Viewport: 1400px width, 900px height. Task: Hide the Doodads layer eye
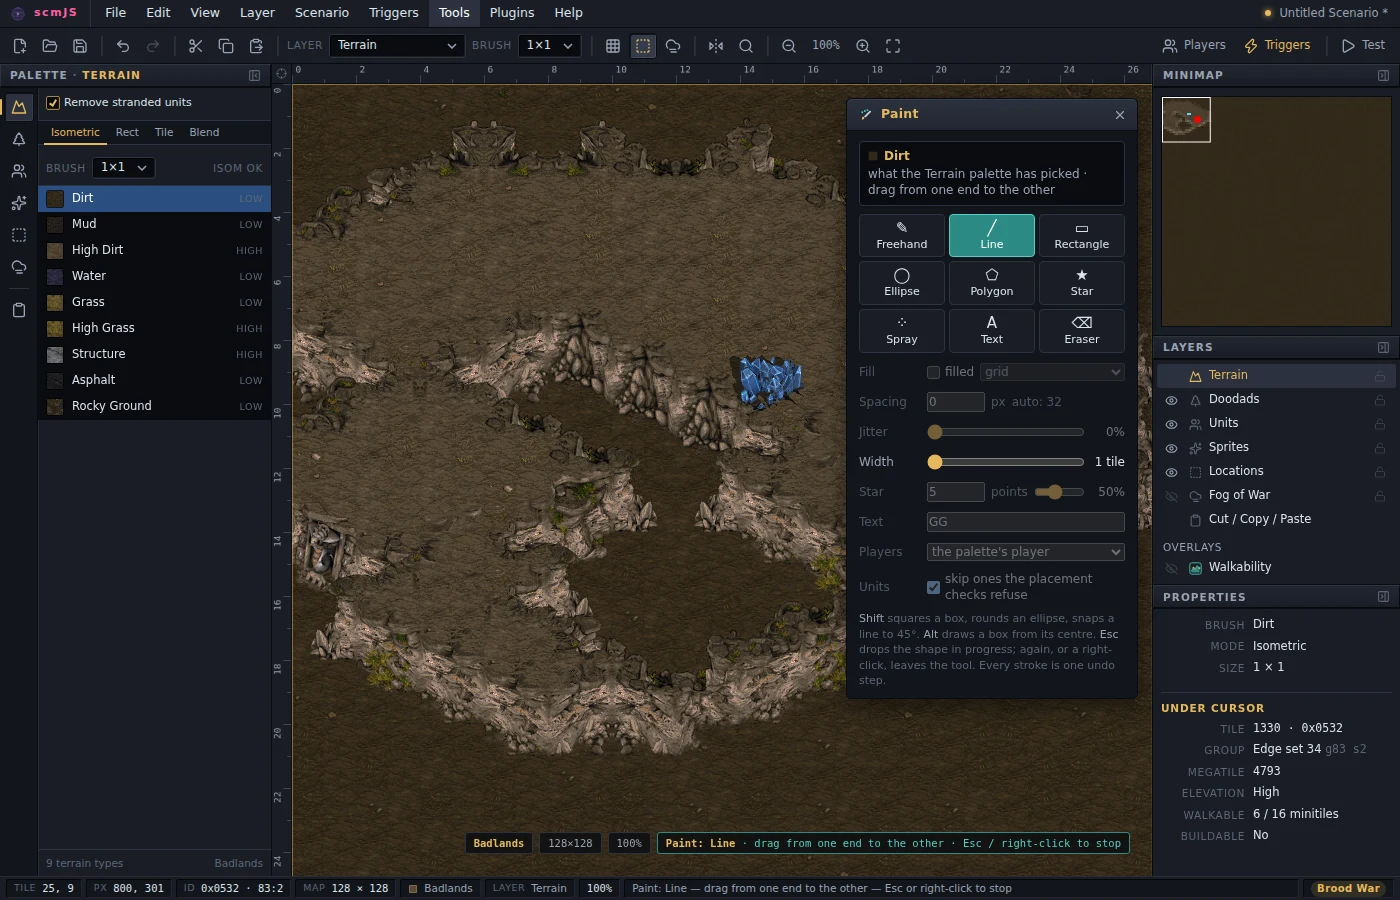tap(1171, 400)
